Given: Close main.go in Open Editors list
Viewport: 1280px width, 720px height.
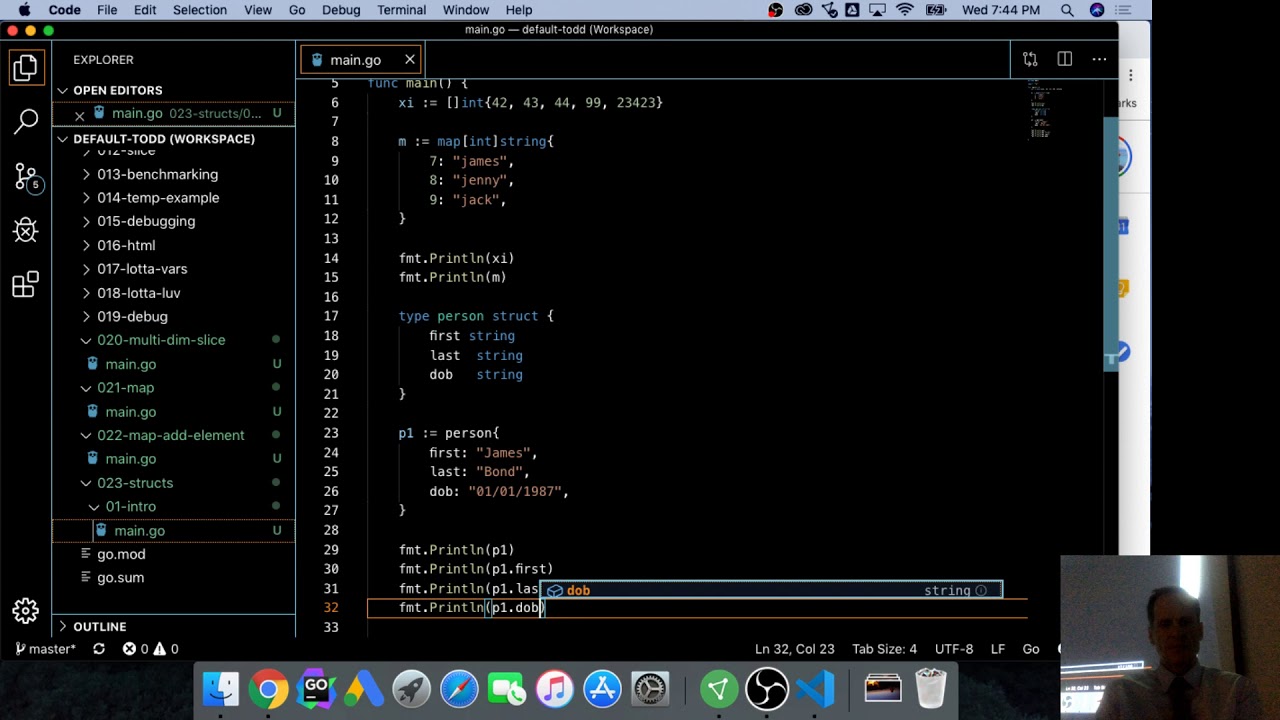Looking at the screenshot, I should (79, 114).
